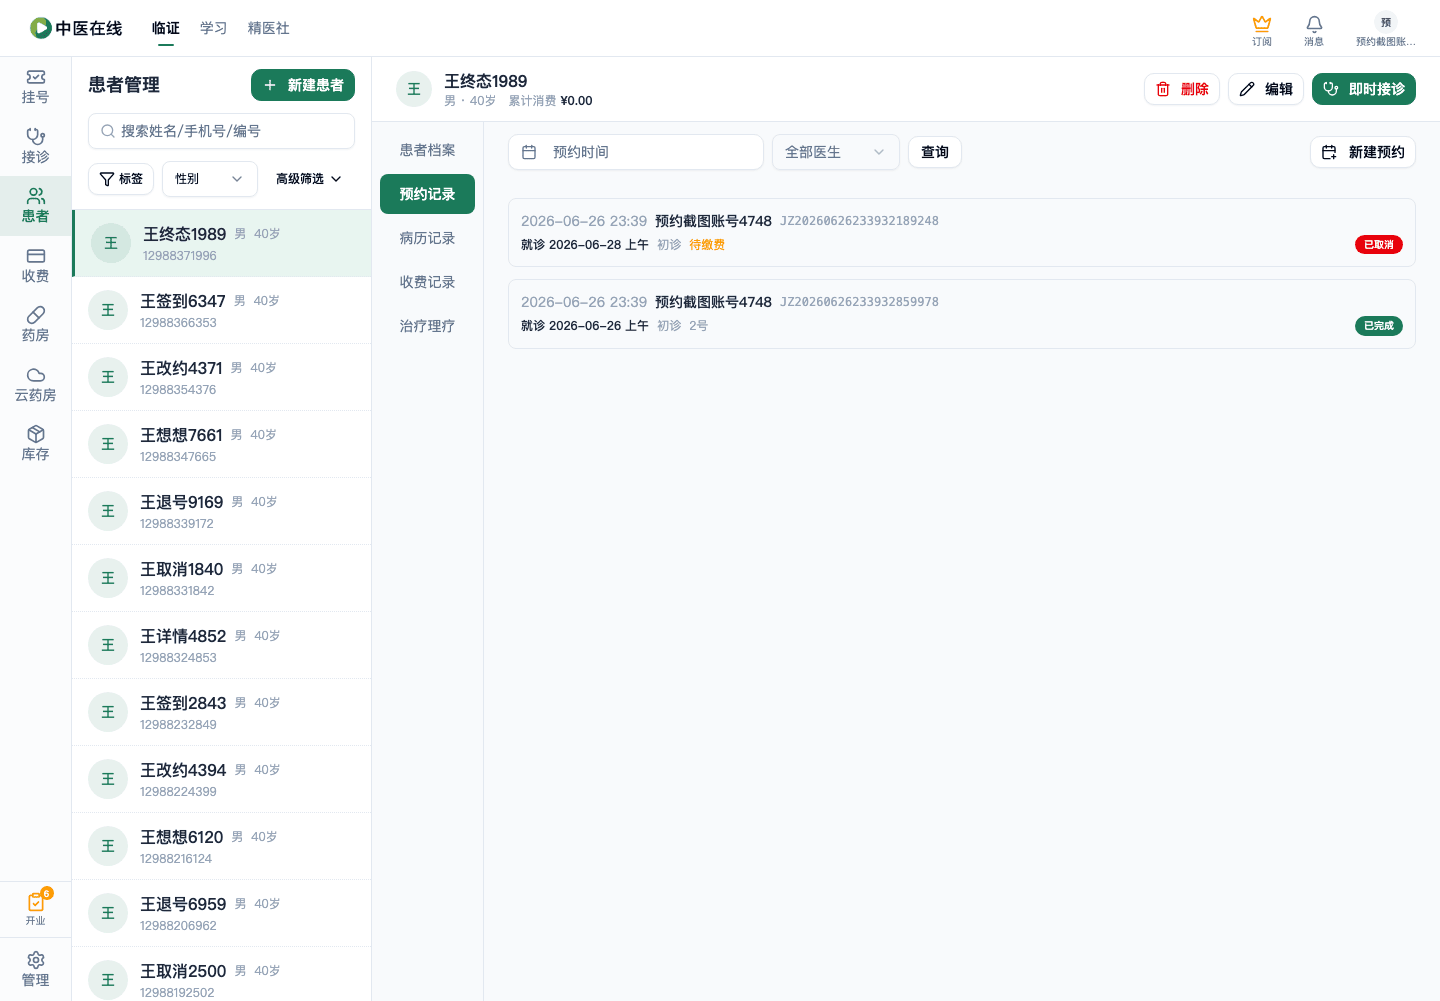Open the 挂号 registration sidebar icon
1440x1001 pixels.
[x=35, y=87]
